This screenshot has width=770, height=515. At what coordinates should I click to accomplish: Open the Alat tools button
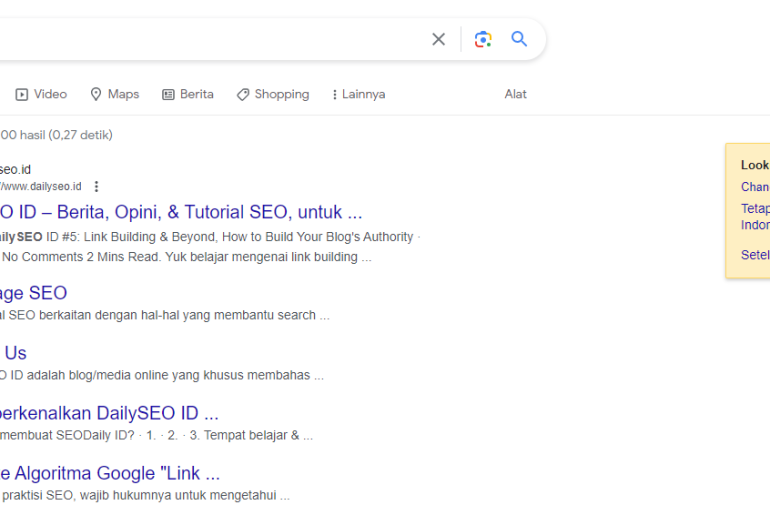tap(516, 94)
